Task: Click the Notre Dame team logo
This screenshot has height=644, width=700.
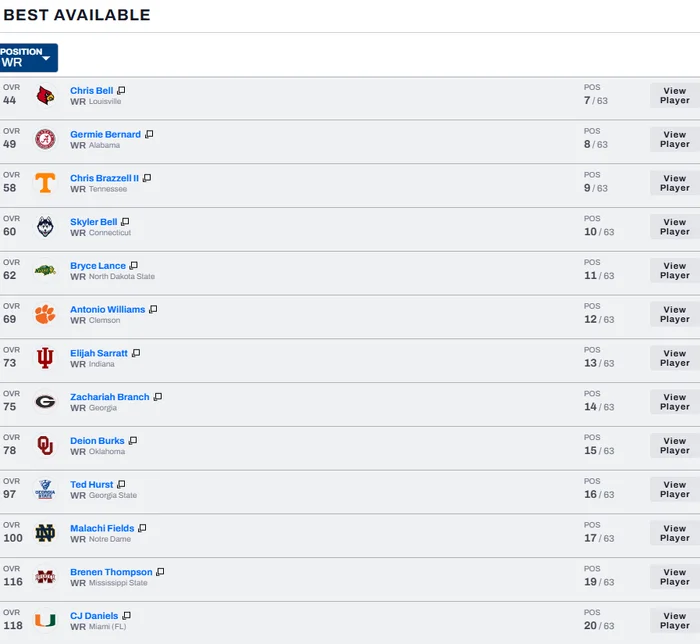Action: (x=45, y=533)
